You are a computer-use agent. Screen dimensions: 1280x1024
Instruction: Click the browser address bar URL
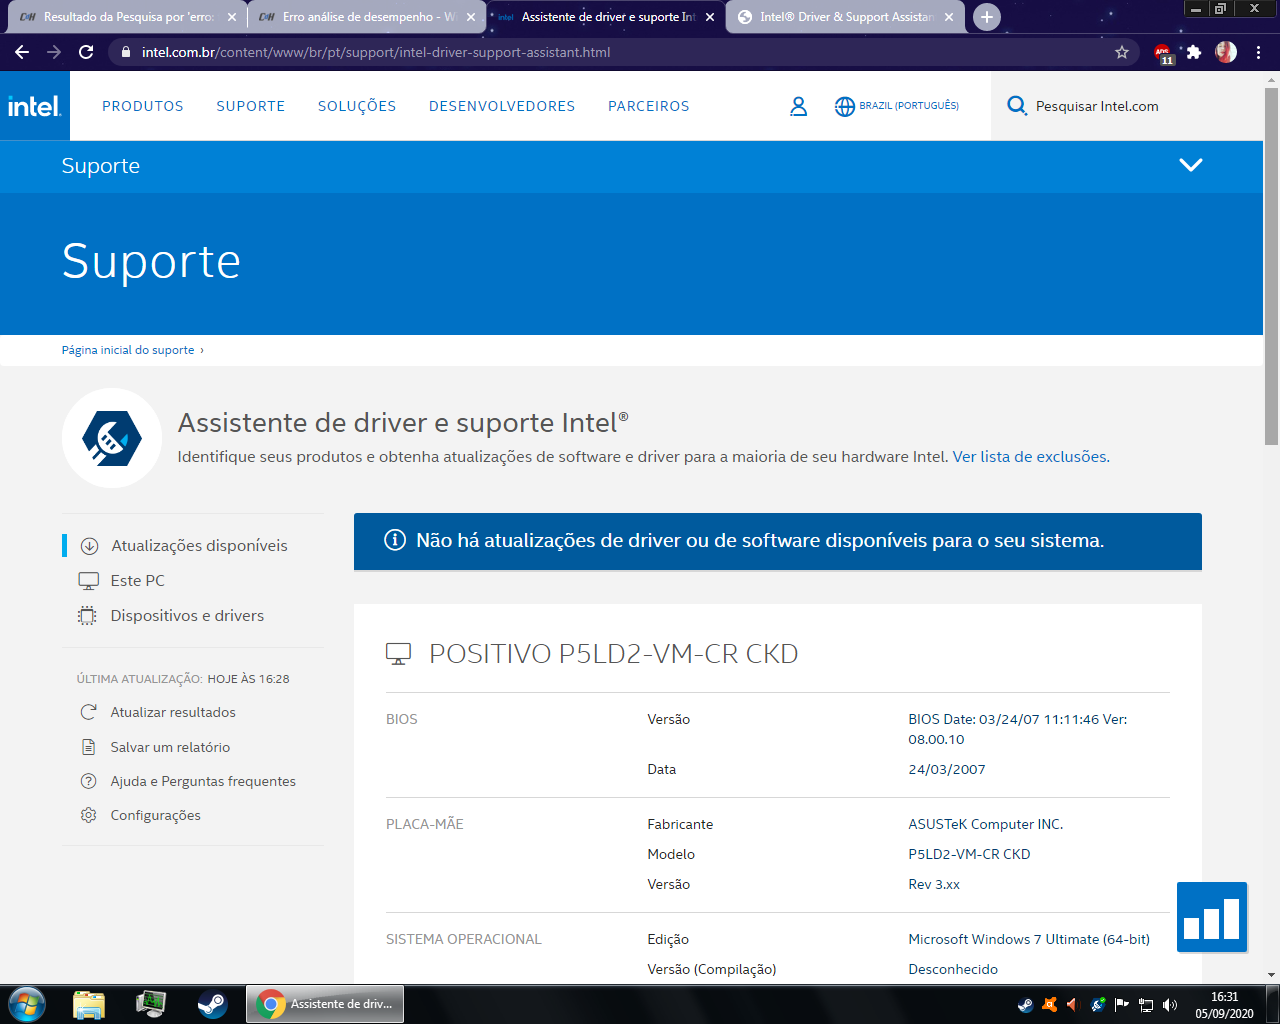376,52
